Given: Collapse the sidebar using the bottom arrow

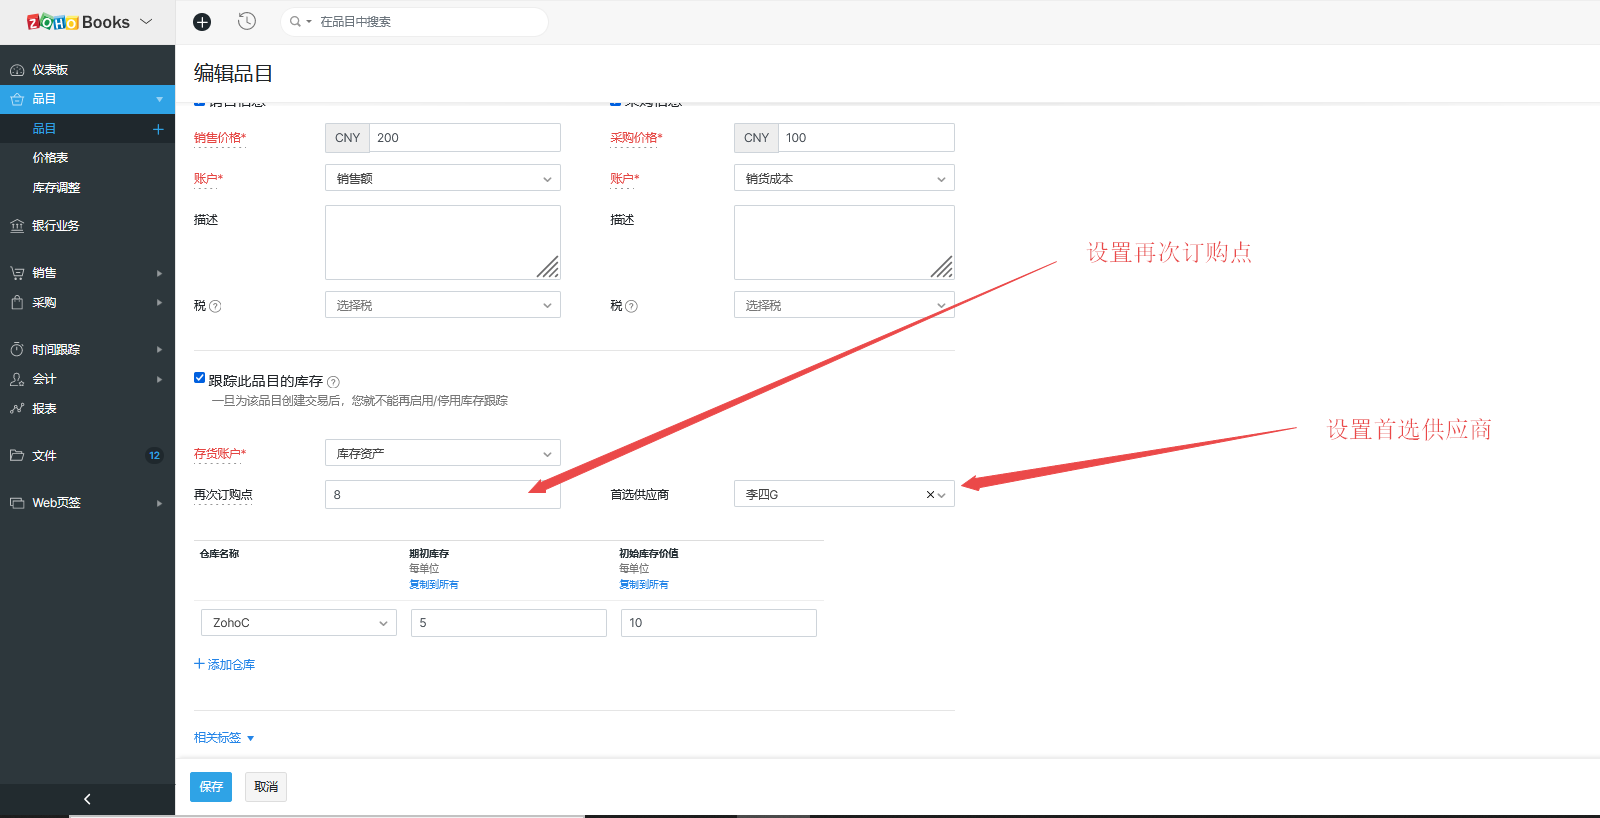Looking at the screenshot, I should pyautogui.click(x=87, y=799).
